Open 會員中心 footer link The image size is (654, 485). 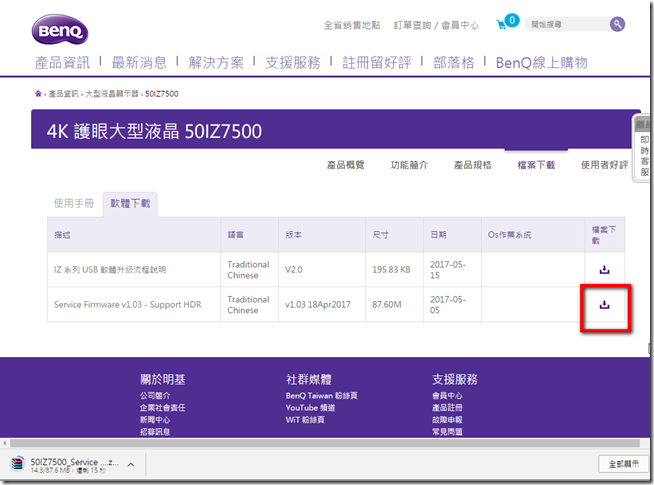[x=447, y=395]
